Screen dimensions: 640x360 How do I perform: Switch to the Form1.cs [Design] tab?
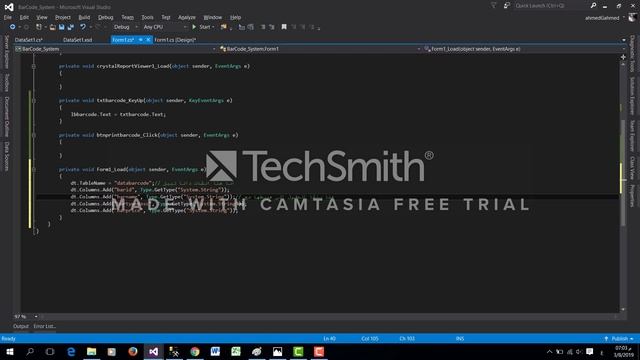click(x=175, y=40)
